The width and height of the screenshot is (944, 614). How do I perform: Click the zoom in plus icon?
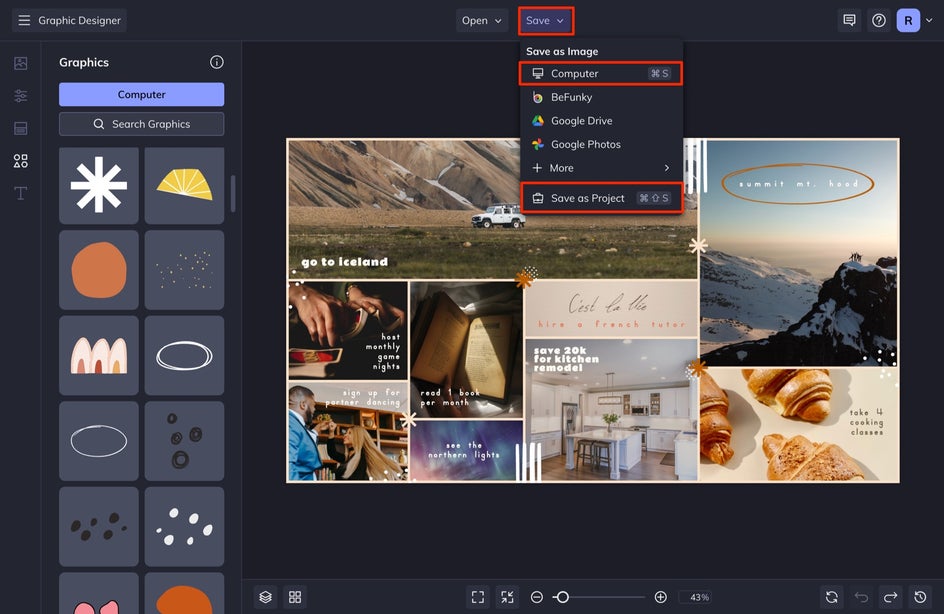click(x=660, y=597)
